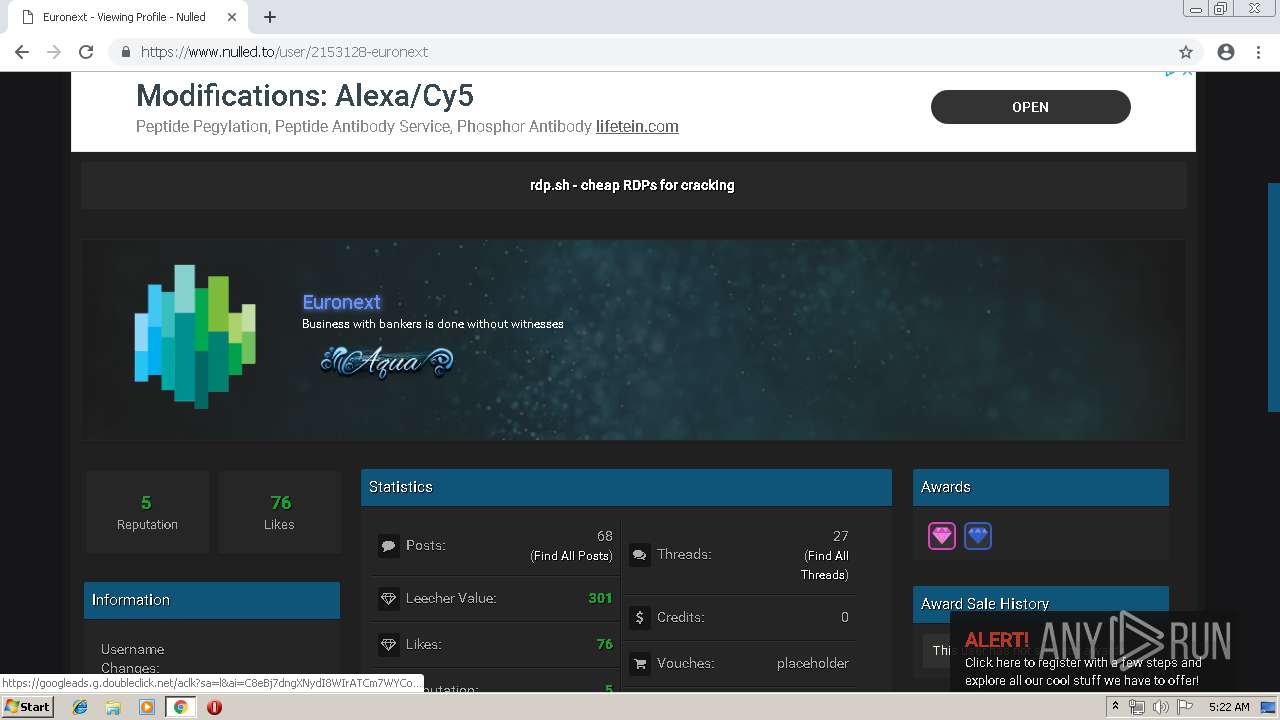
Task: Click the Likes diamond icon in Statistics
Action: 388,645
